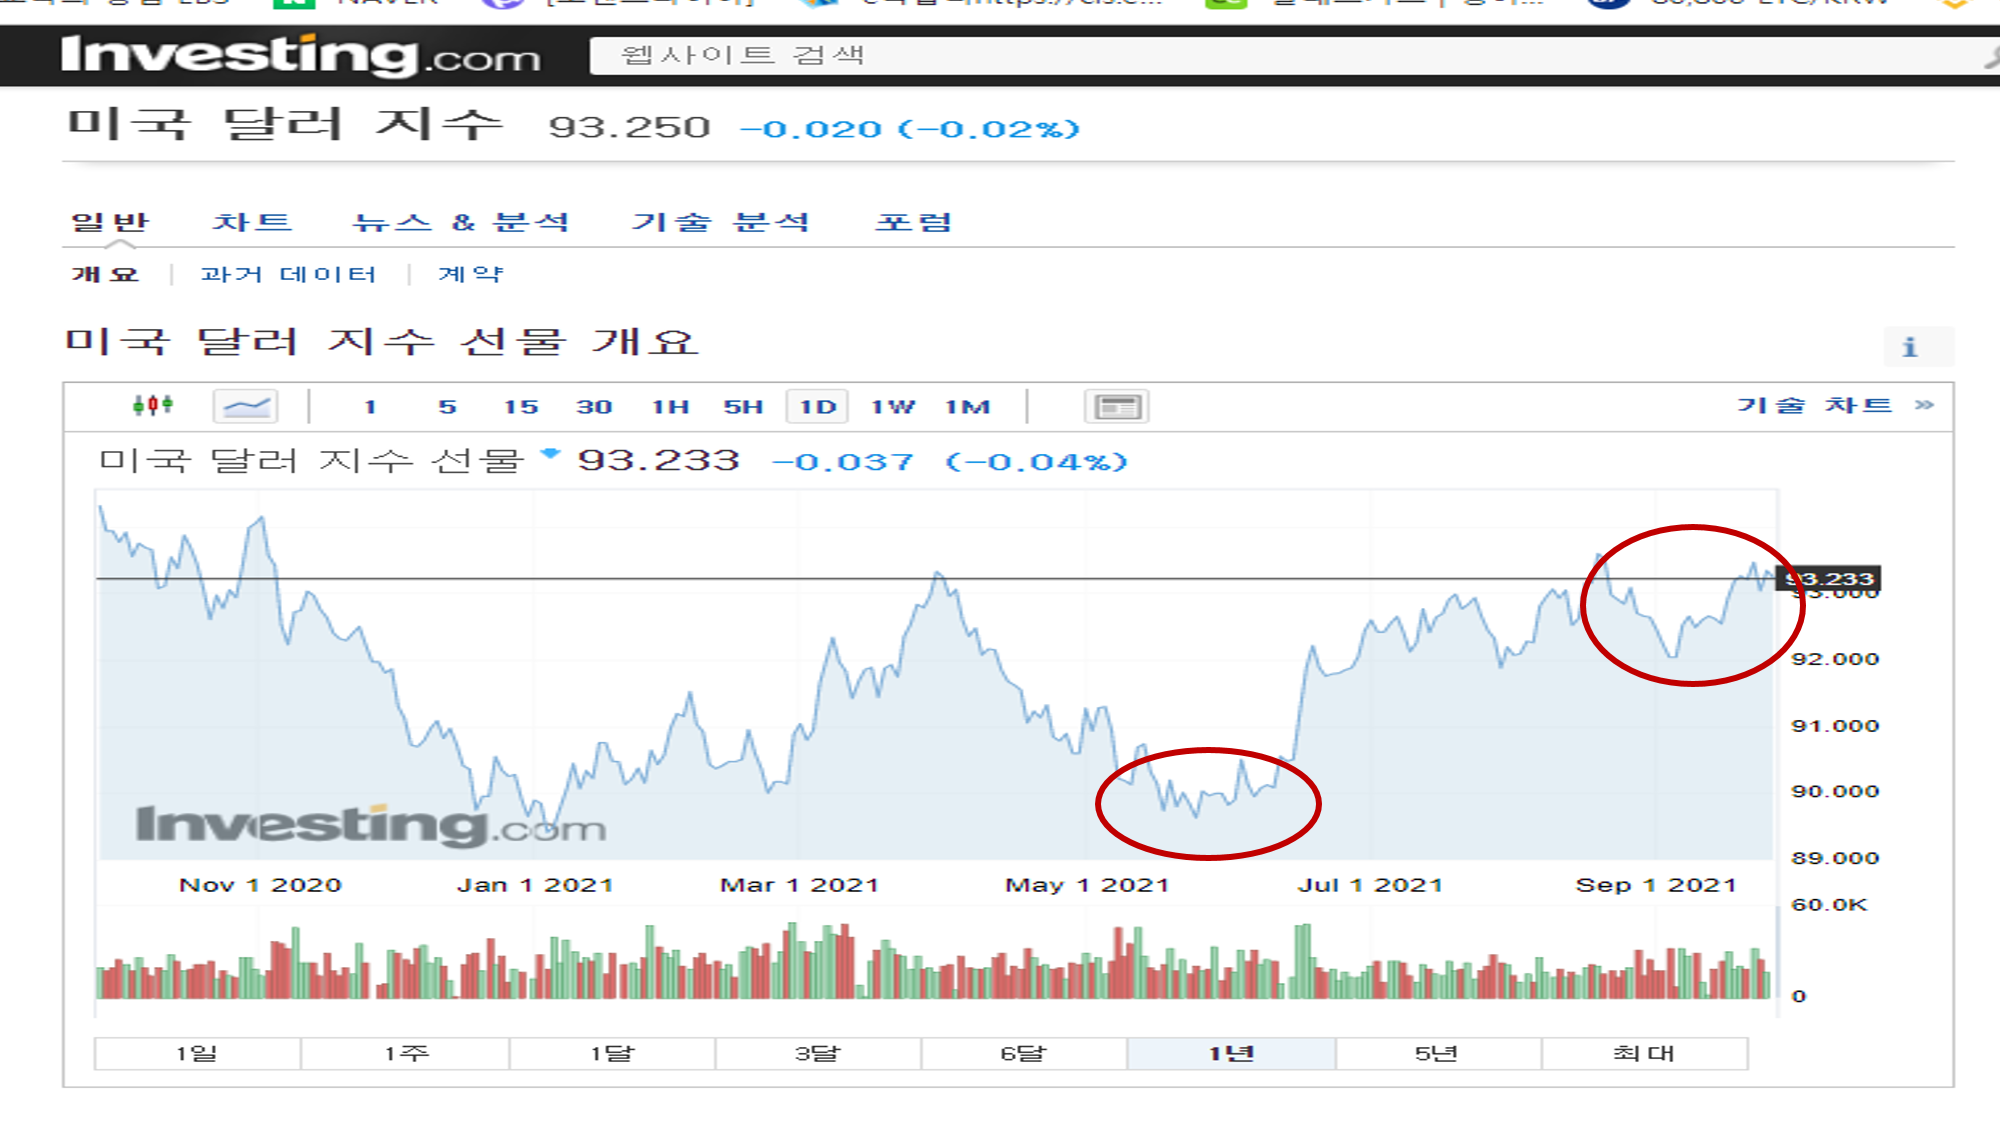Switch to the 5H interval
This screenshot has height=1125, width=2000.
click(x=743, y=407)
